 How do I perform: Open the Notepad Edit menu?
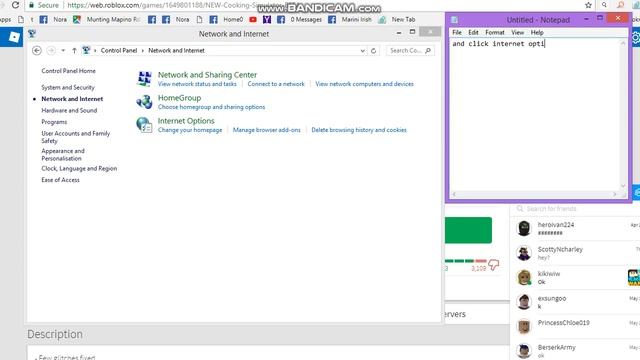coord(473,32)
